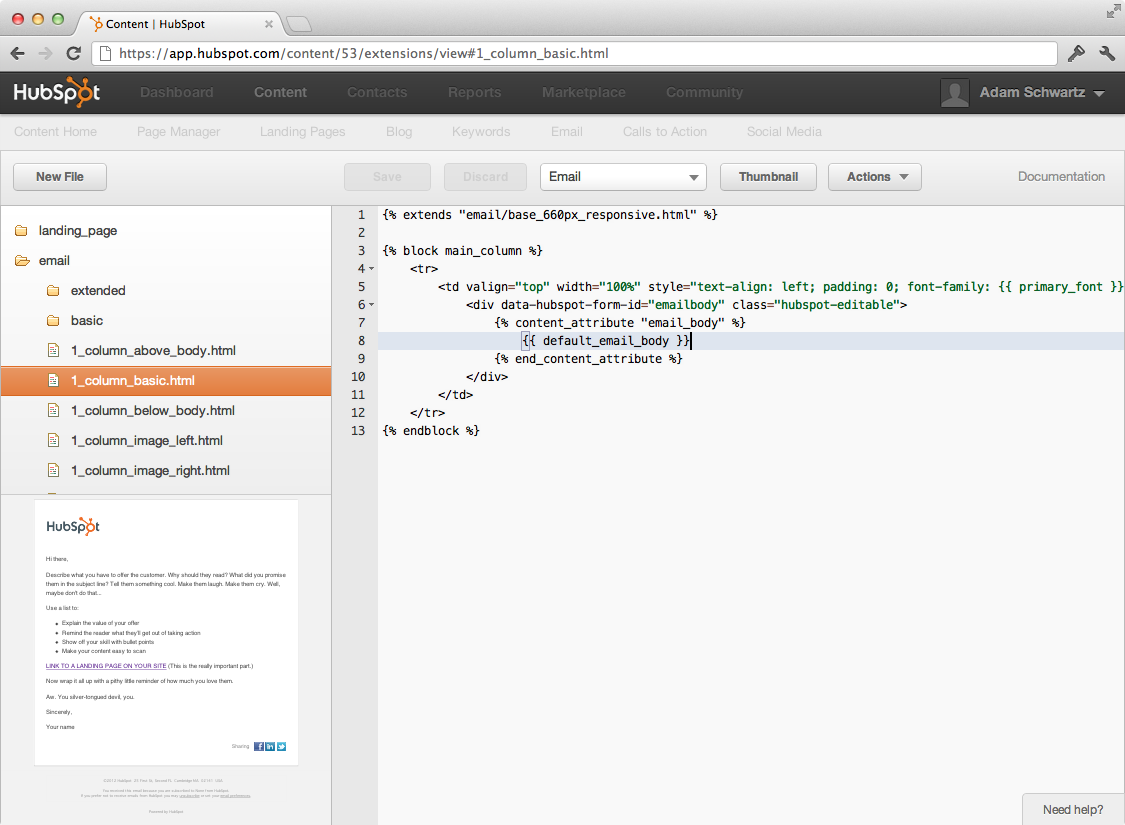Image resolution: width=1125 pixels, height=825 pixels.
Task: Click the basic folder icon
Action: pyautogui.click(x=53, y=321)
